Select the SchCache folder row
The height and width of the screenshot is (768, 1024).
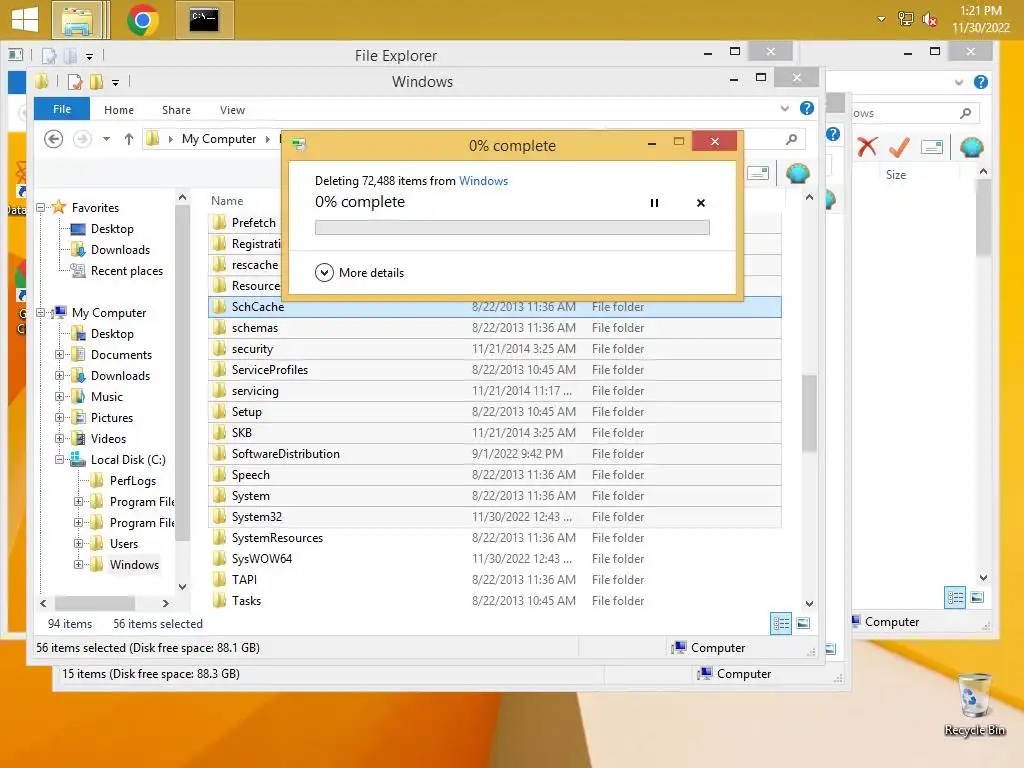494,307
